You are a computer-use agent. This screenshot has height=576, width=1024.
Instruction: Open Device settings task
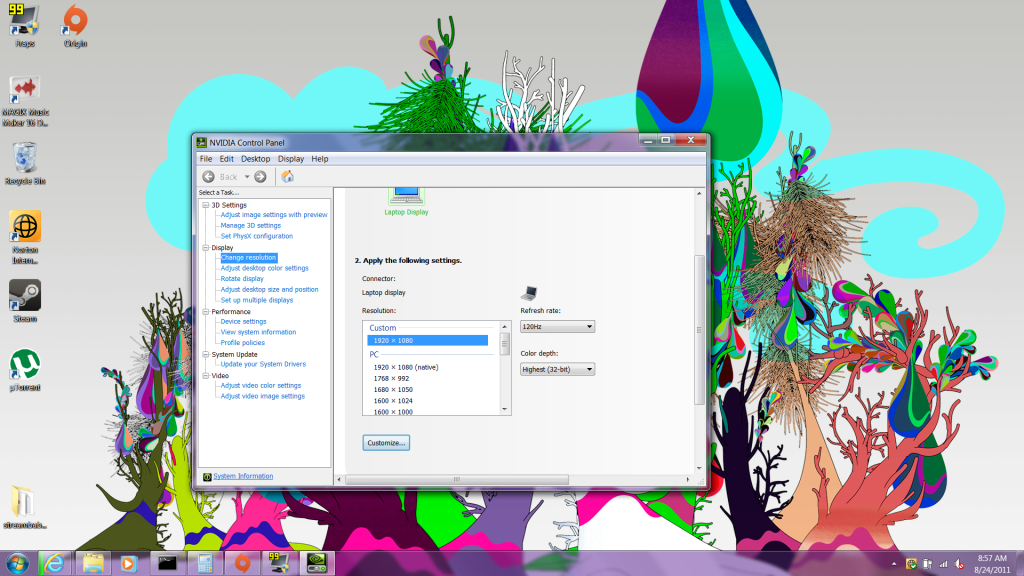click(x=243, y=321)
